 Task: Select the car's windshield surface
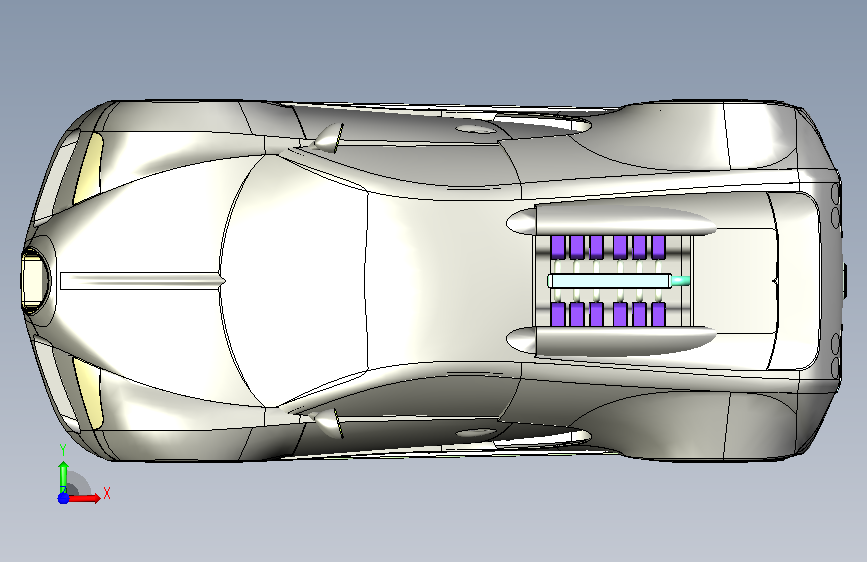coord(295,280)
